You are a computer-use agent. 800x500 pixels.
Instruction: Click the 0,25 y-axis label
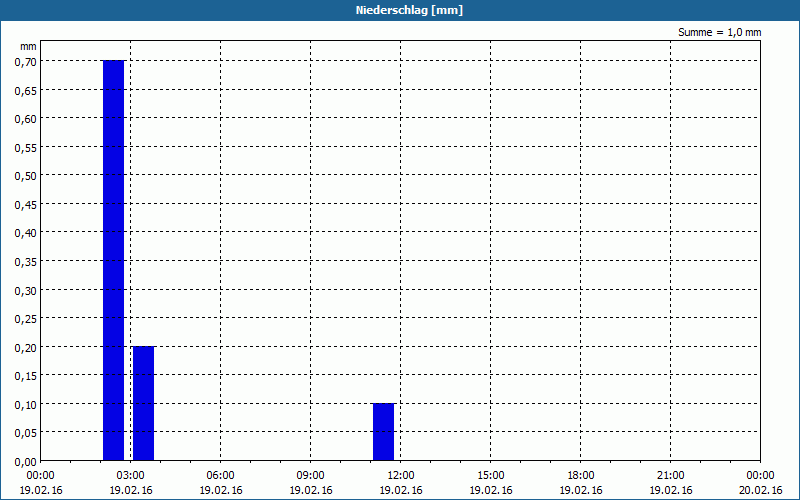tap(26, 319)
